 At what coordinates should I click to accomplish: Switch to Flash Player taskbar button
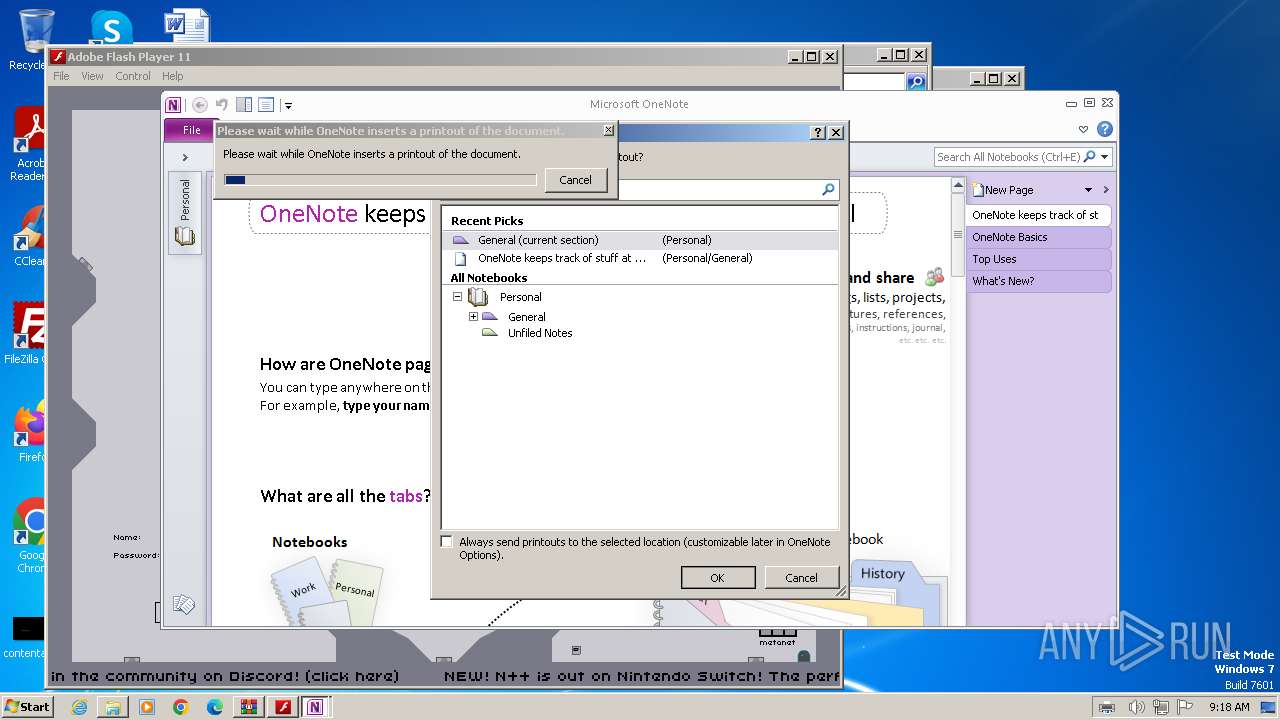[283, 707]
